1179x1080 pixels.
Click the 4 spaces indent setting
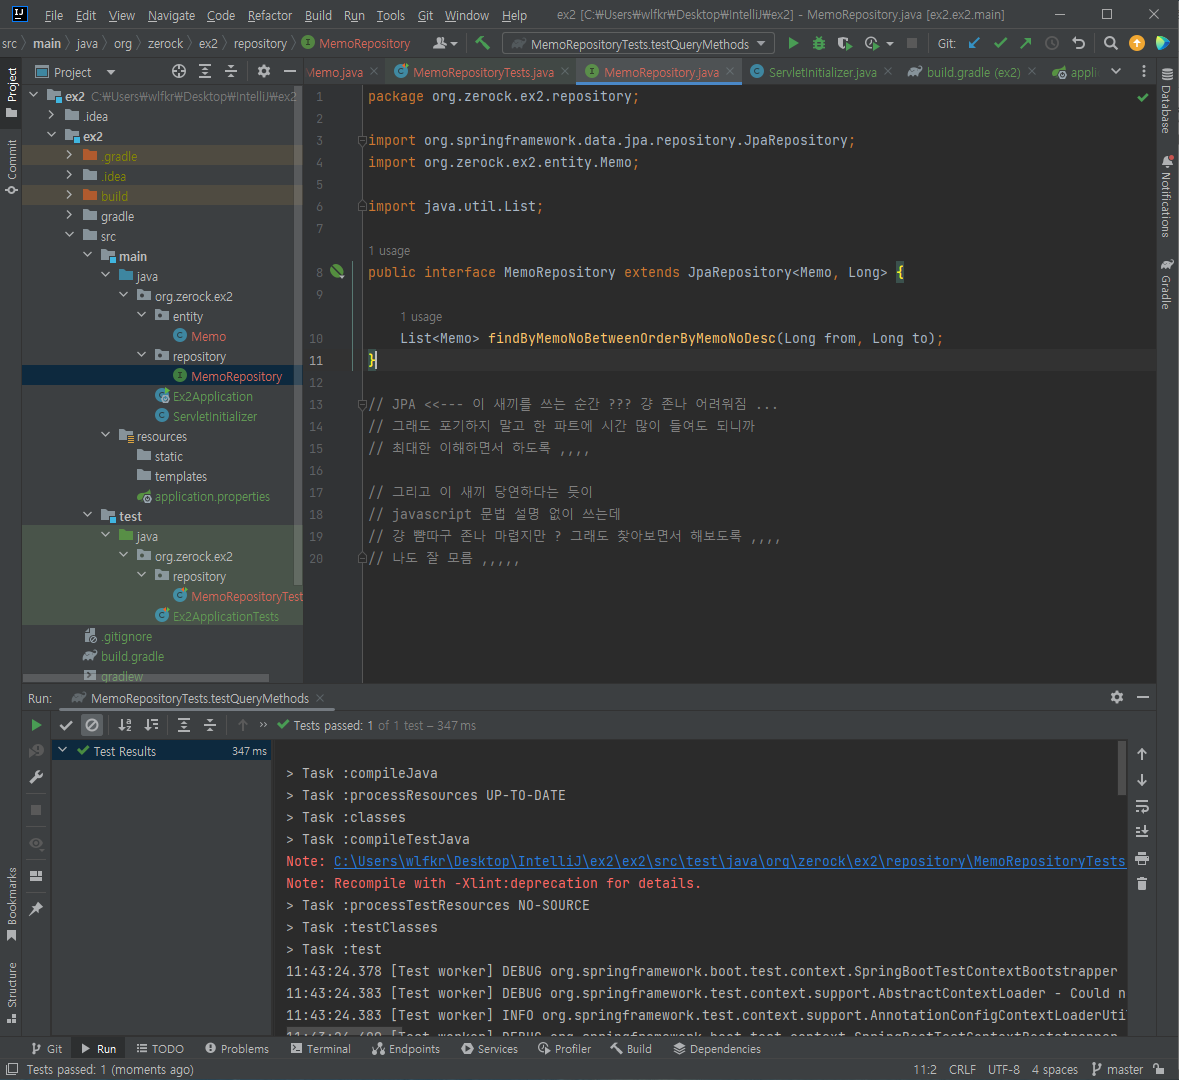[x=1054, y=1069]
